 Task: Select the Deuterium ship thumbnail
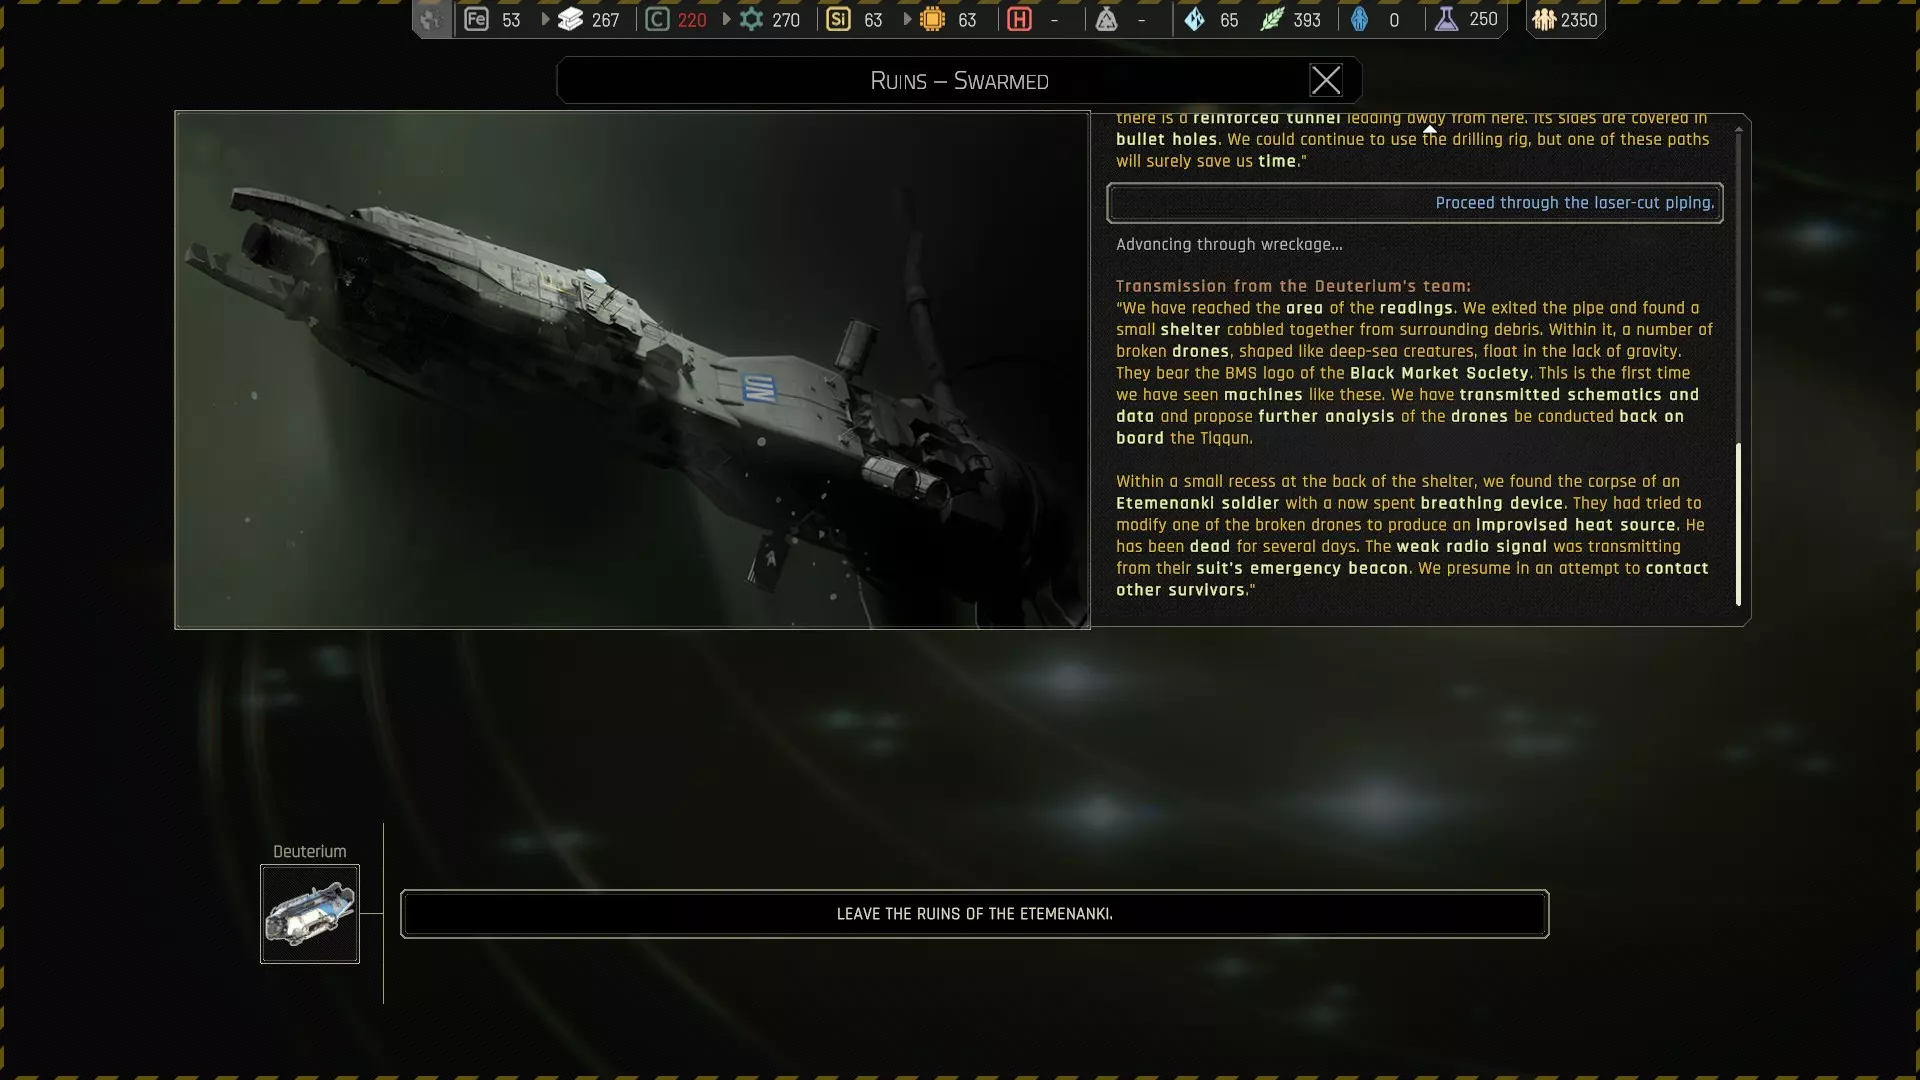pos(310,914)
